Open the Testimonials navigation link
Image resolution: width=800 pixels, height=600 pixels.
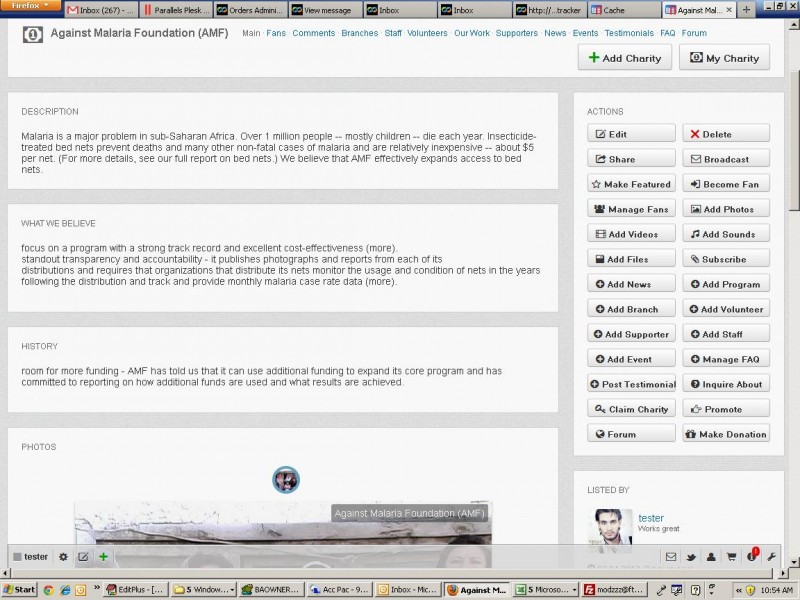pos(629,33)
